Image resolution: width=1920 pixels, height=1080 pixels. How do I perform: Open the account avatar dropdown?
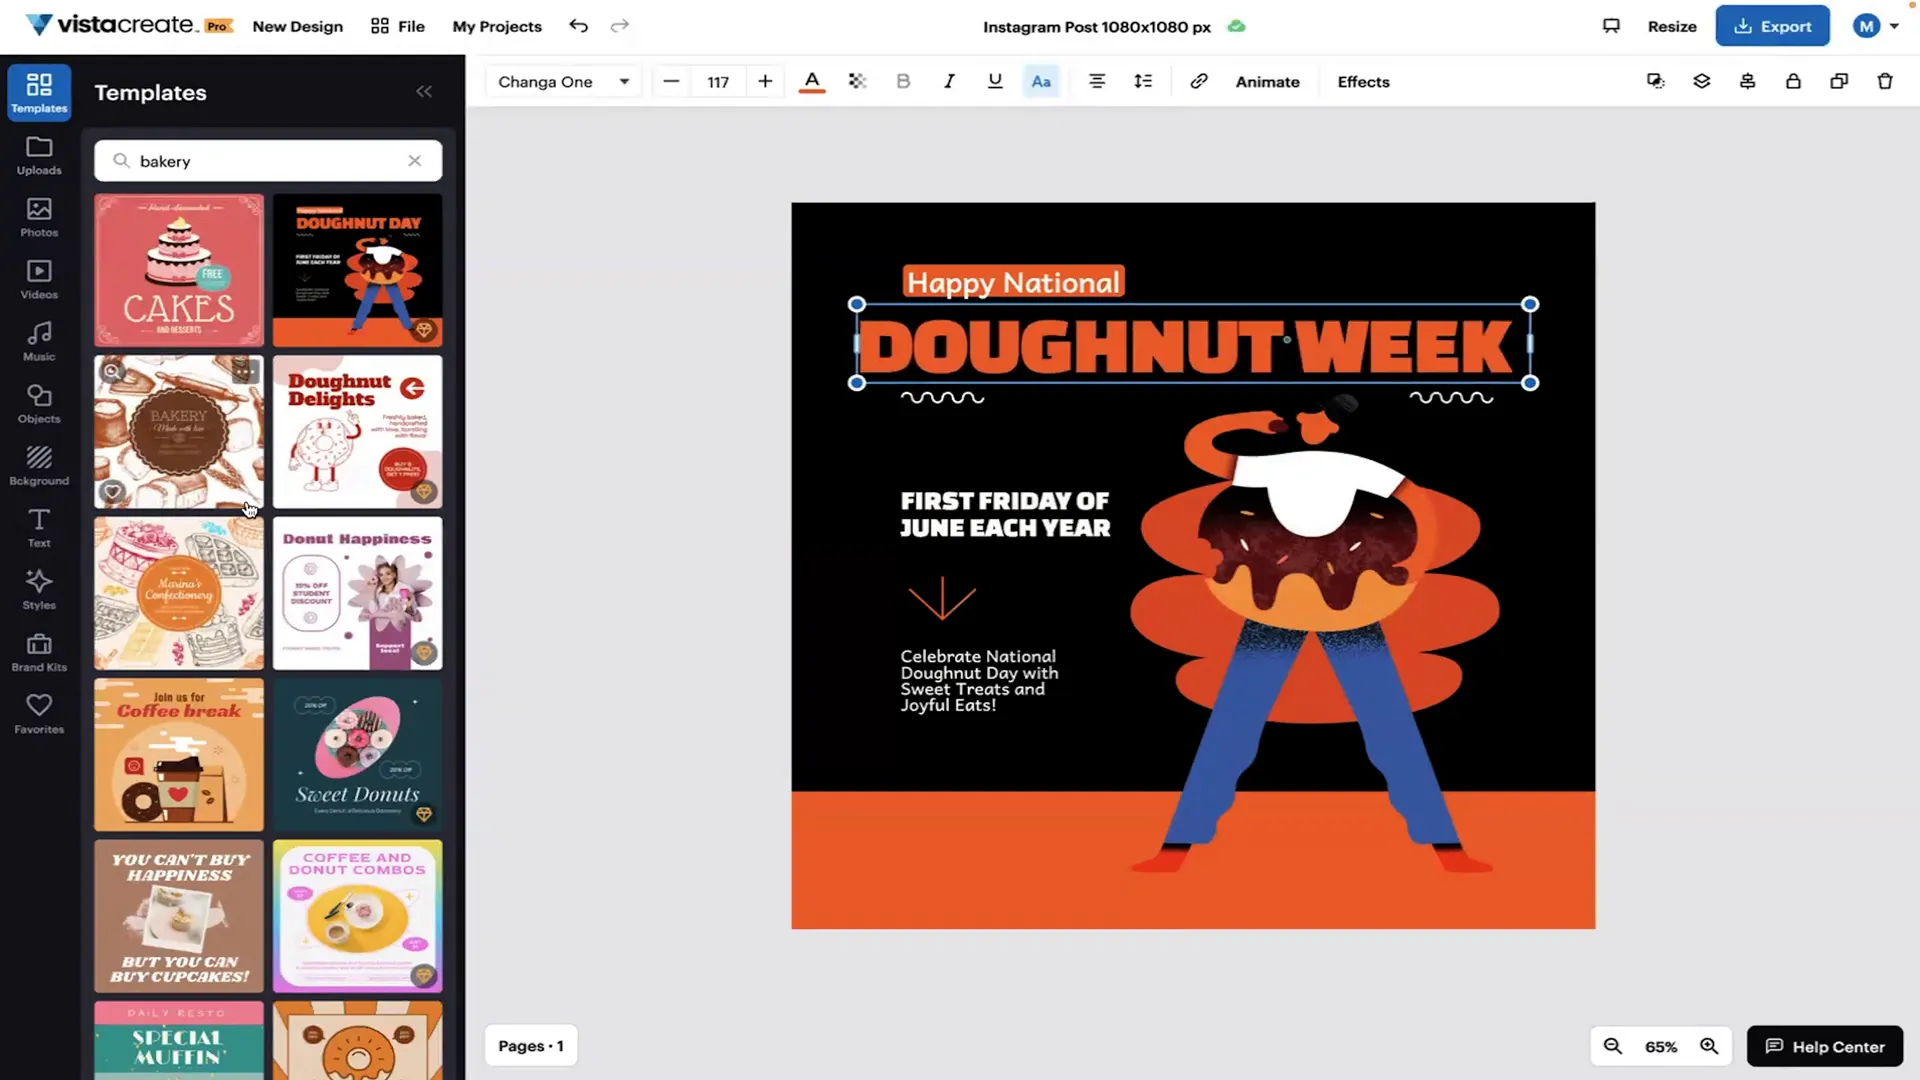point(1875,26)
